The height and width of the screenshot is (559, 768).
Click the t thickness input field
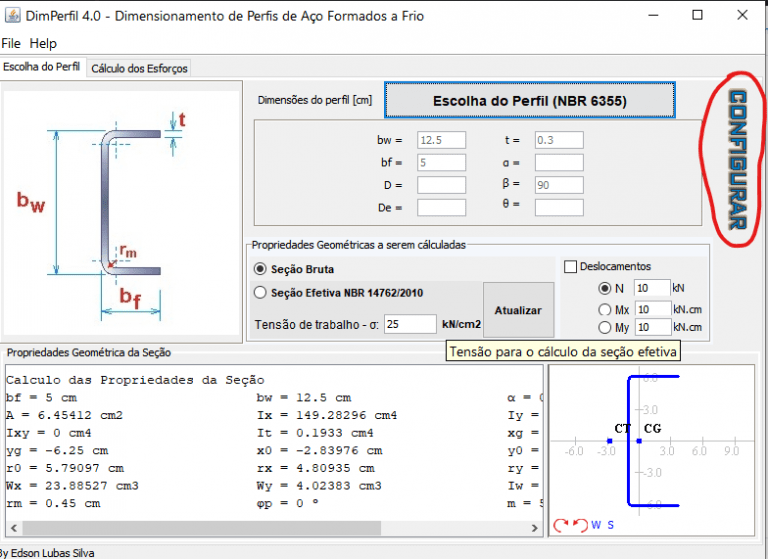click(x=559, y=140)
